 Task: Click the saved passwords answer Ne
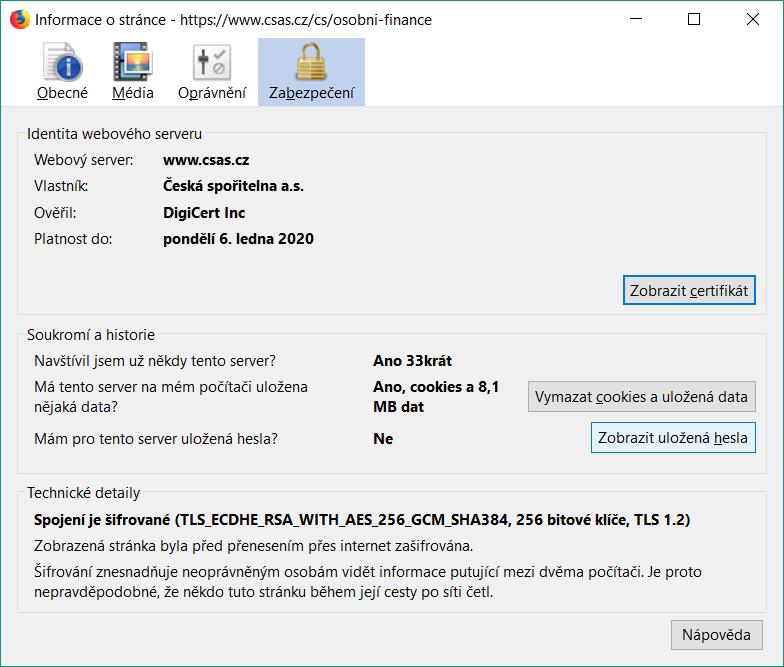coord(383,439)
